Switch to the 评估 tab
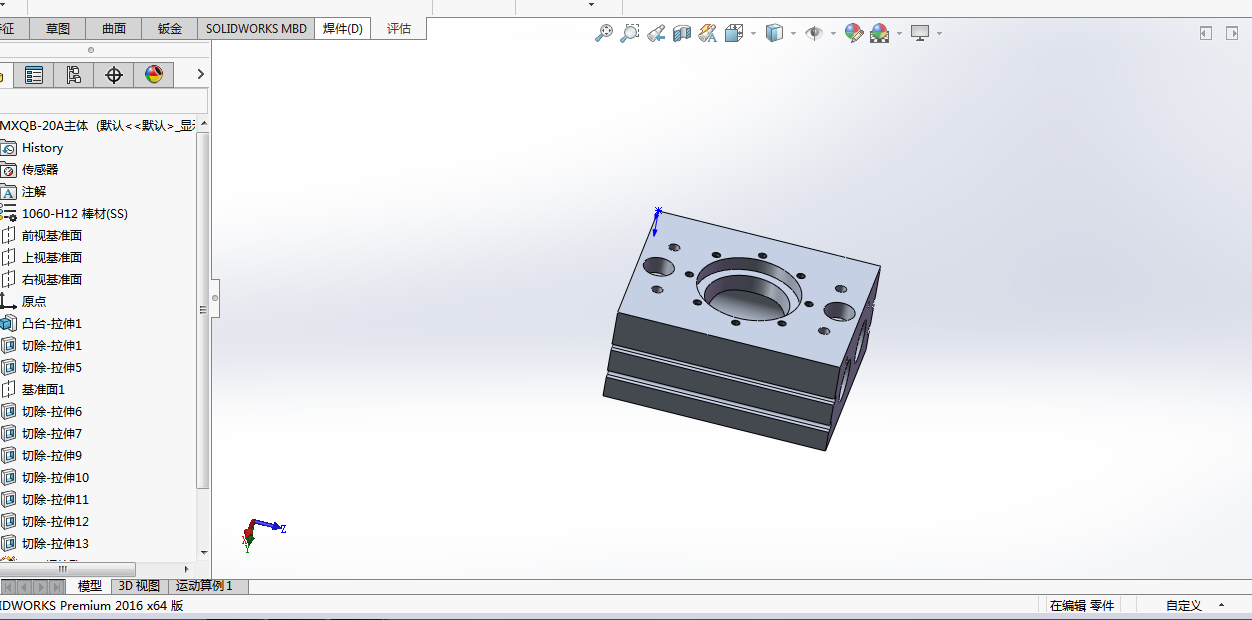This screenshot has width=1252, height=620. coord(399,29)
